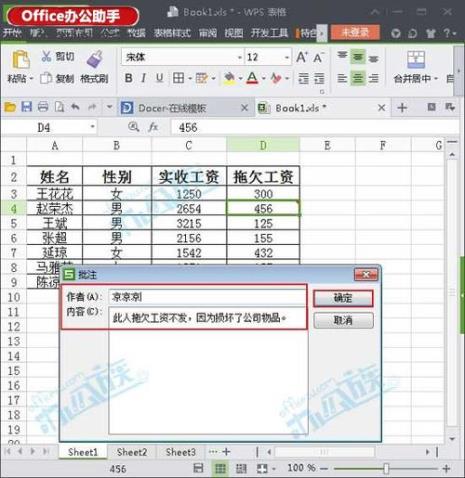The image size is (465, 478).
Task: Expand the Paste (粘贴) dropdown arrow
Action: [x=32, y=79]
